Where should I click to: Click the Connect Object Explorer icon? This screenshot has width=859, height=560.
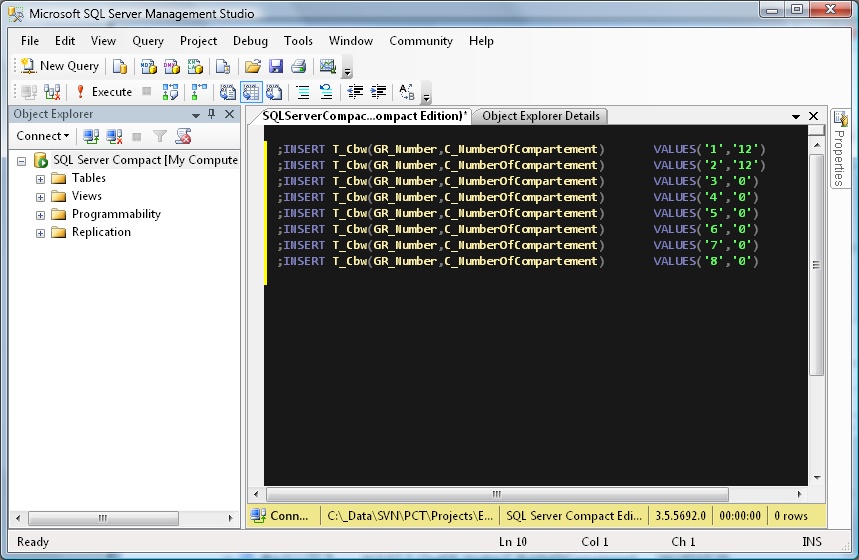(91, 136)
